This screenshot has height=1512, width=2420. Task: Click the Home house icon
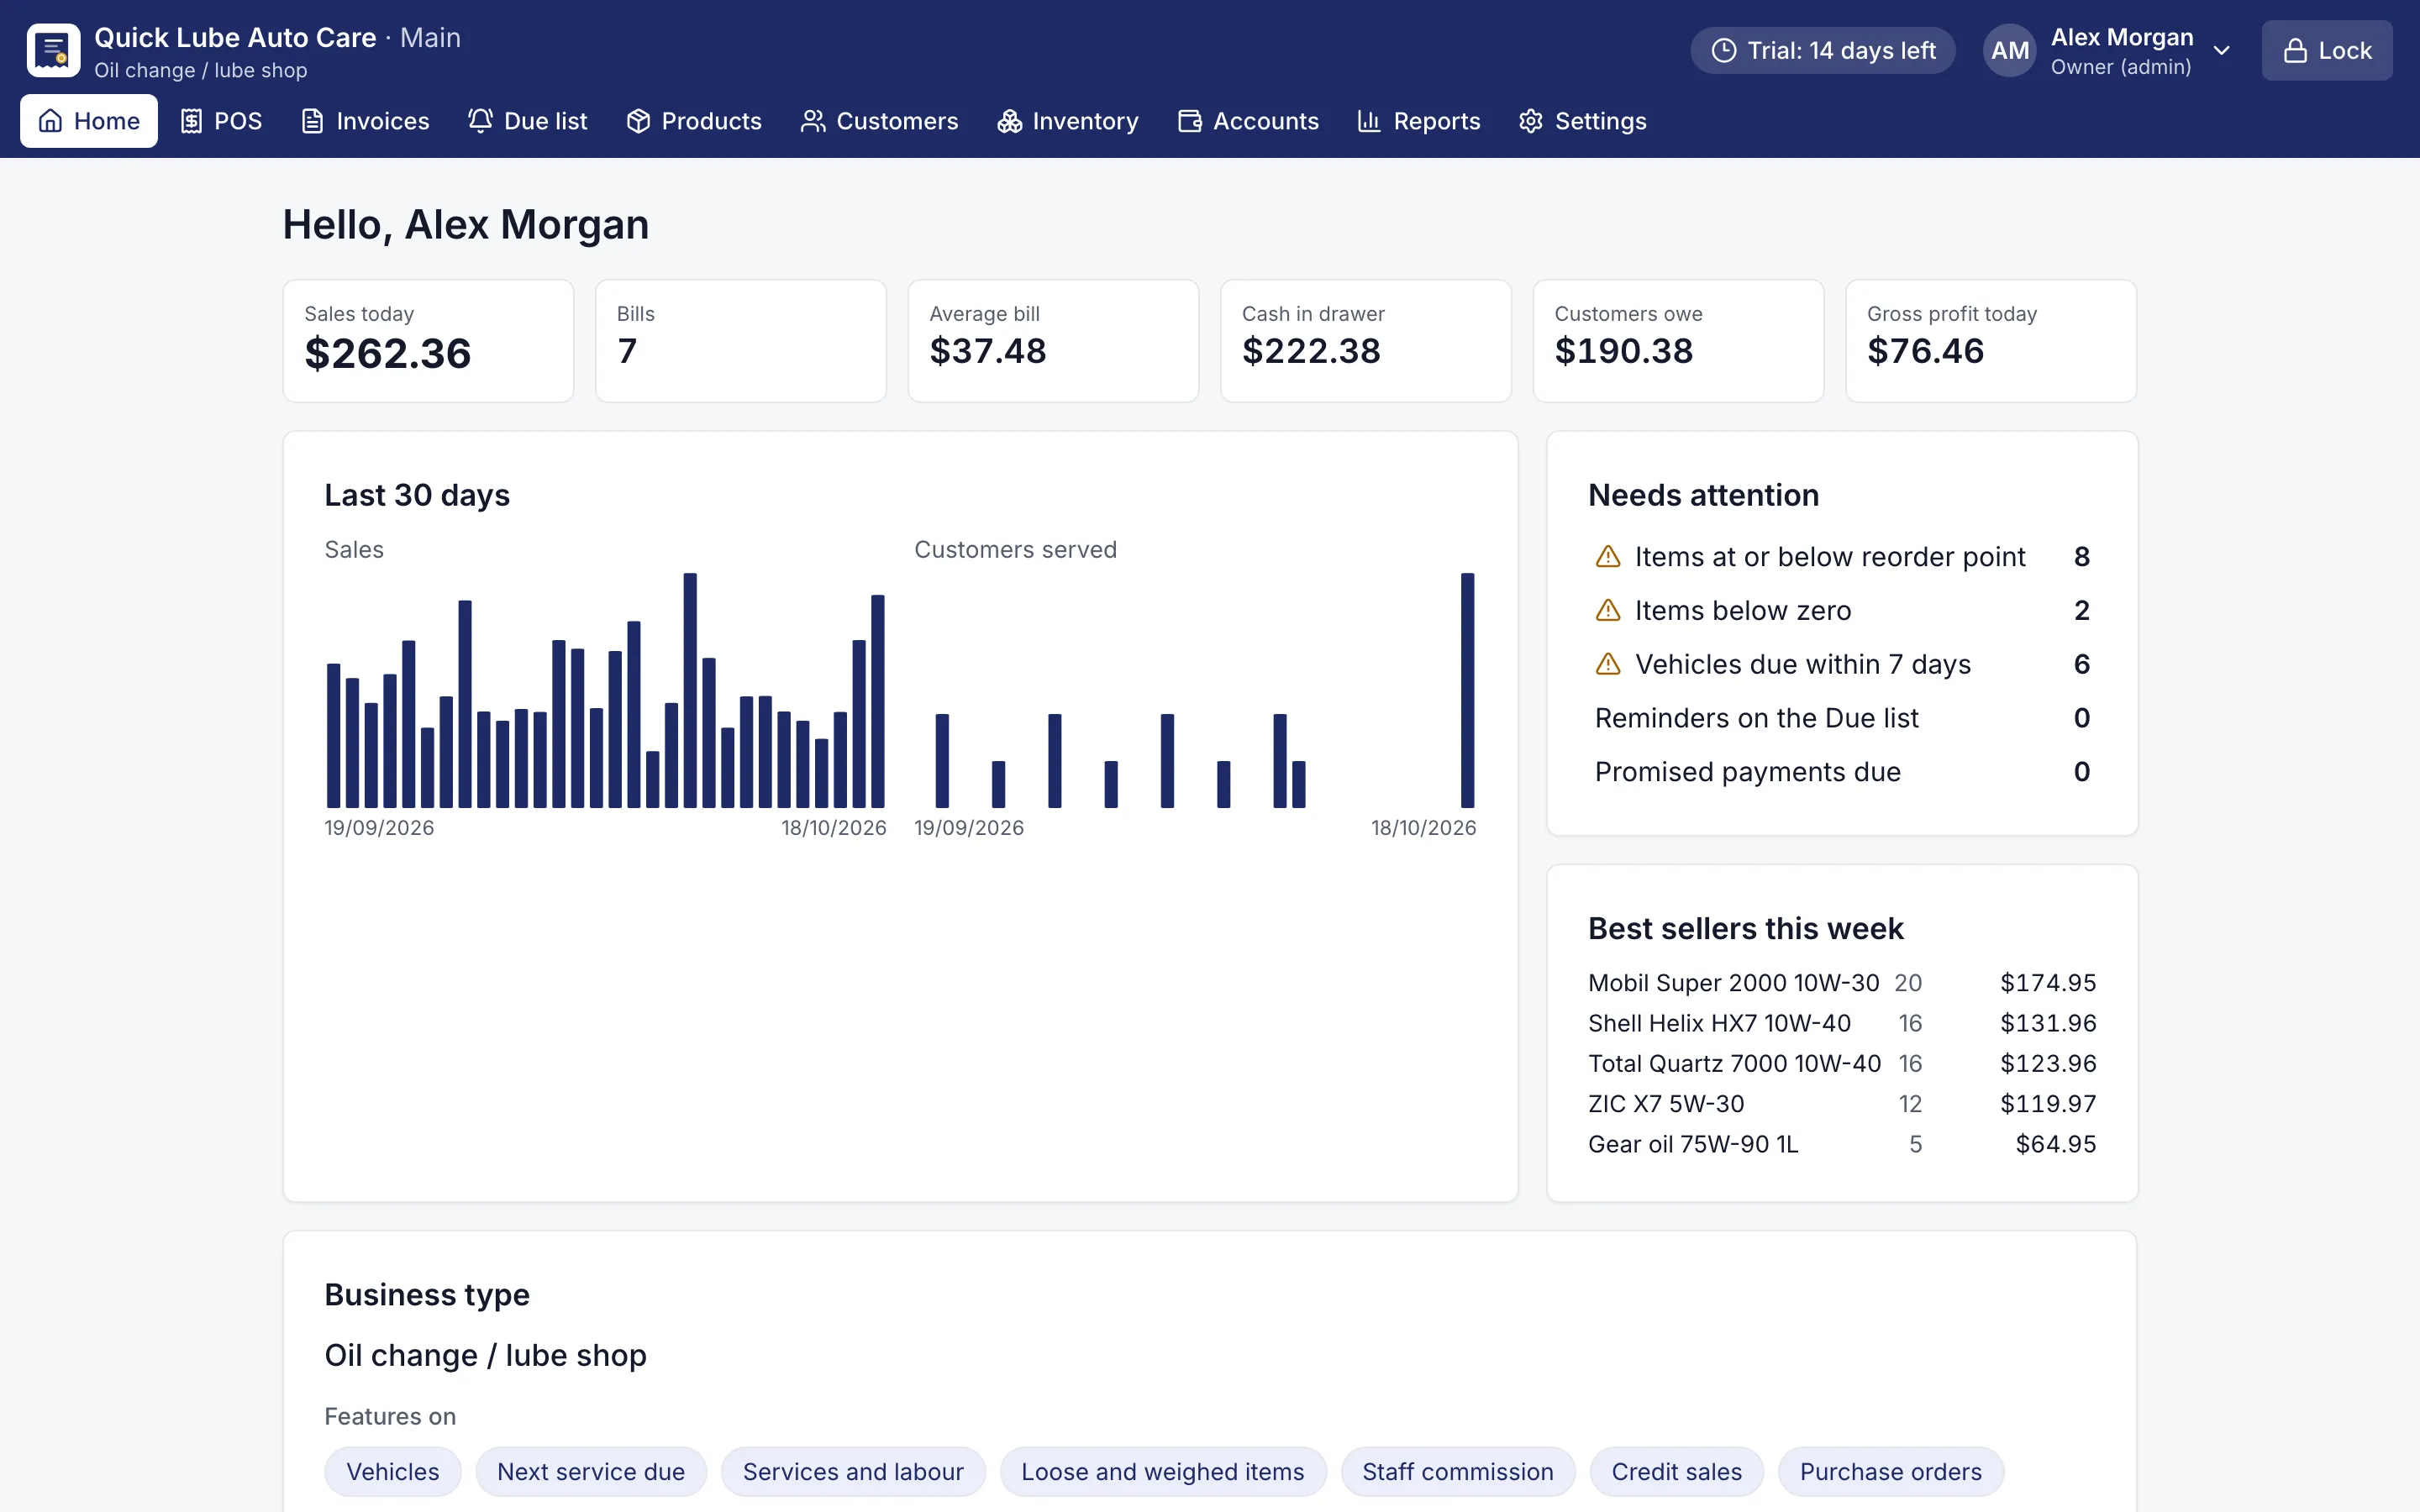(x=50, y=121)
